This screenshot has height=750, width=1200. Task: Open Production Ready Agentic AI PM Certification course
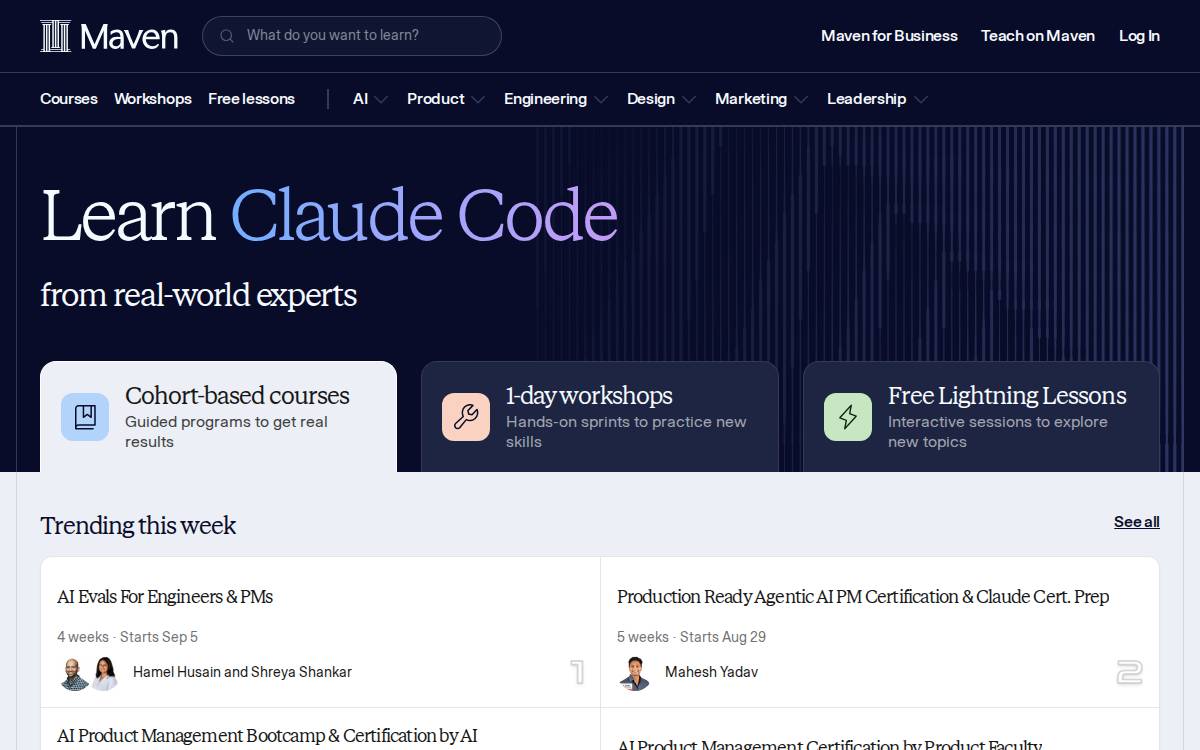(863, 597)
